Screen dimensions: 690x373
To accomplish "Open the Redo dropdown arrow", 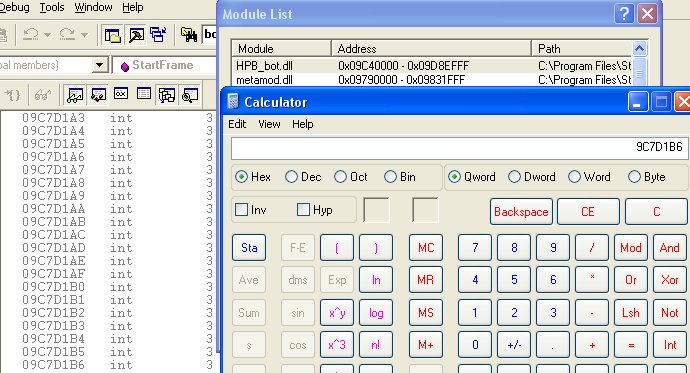I will 84,34.
